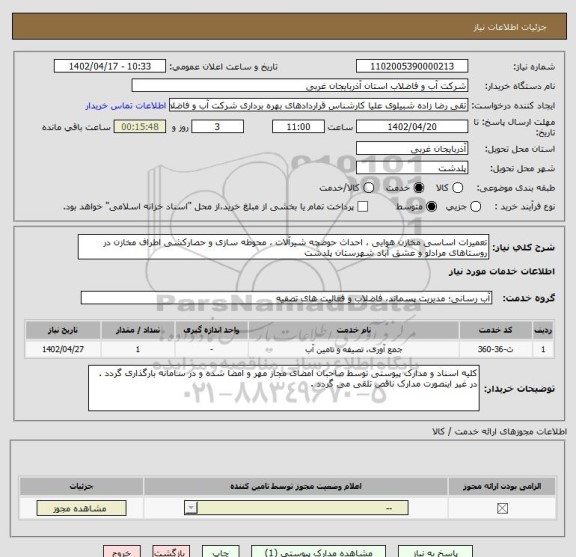Click the الزامی بودن ارائه مجوز column header
Viewport: 576px width, 557px height.
click(502, 486)
